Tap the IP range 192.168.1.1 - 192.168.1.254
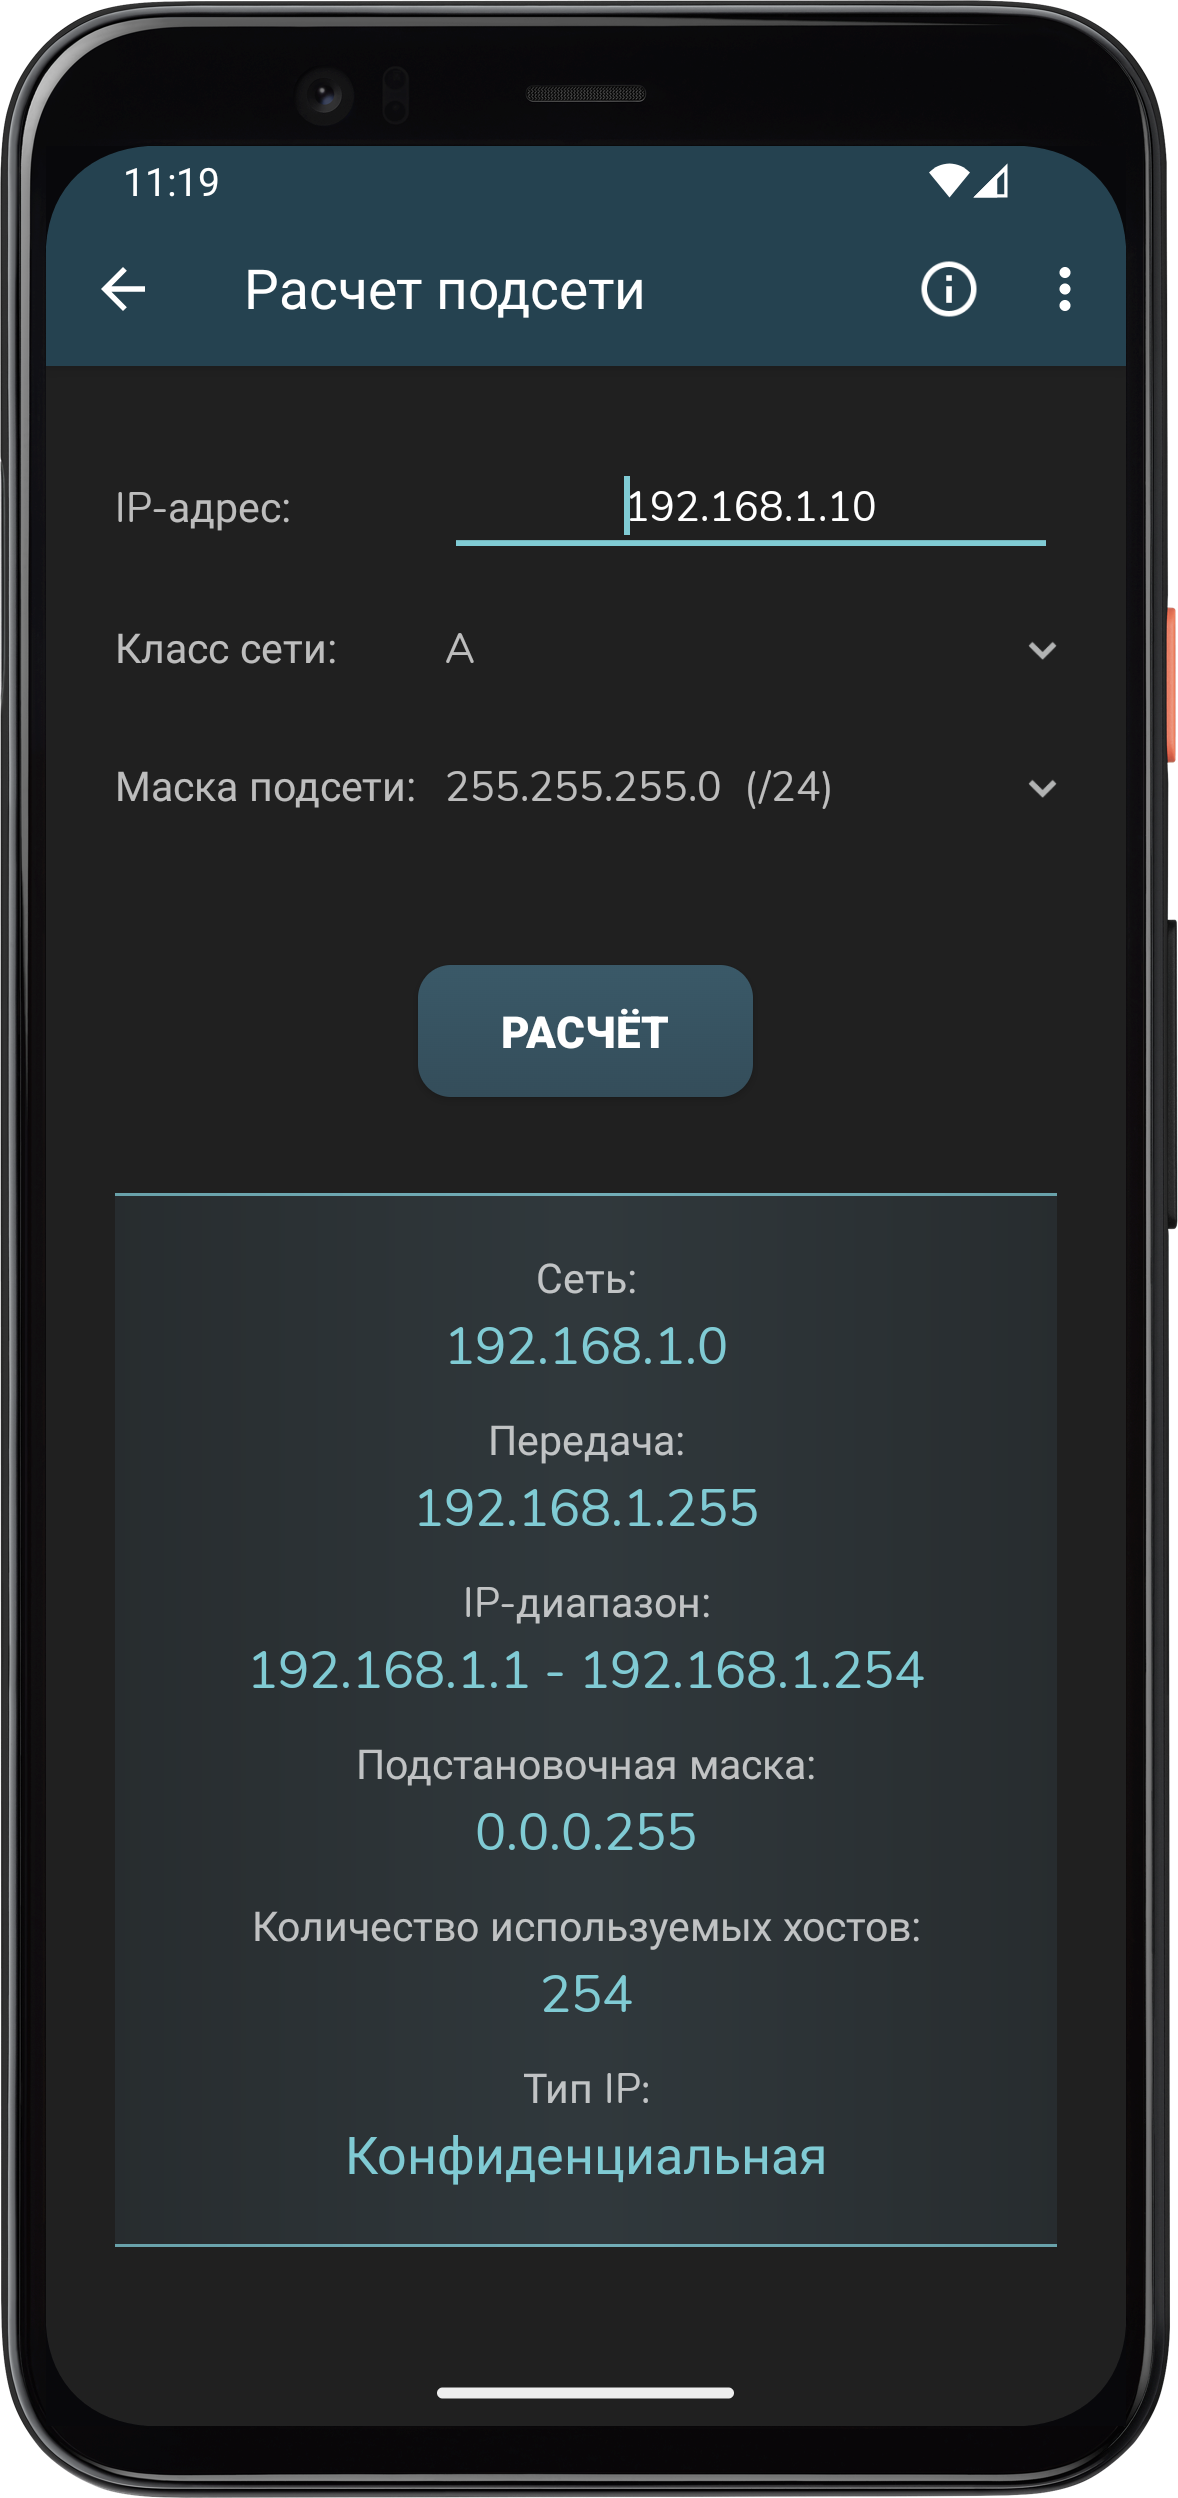The height and width of the screenshot is (2498, 1178). click(587, 1670)
